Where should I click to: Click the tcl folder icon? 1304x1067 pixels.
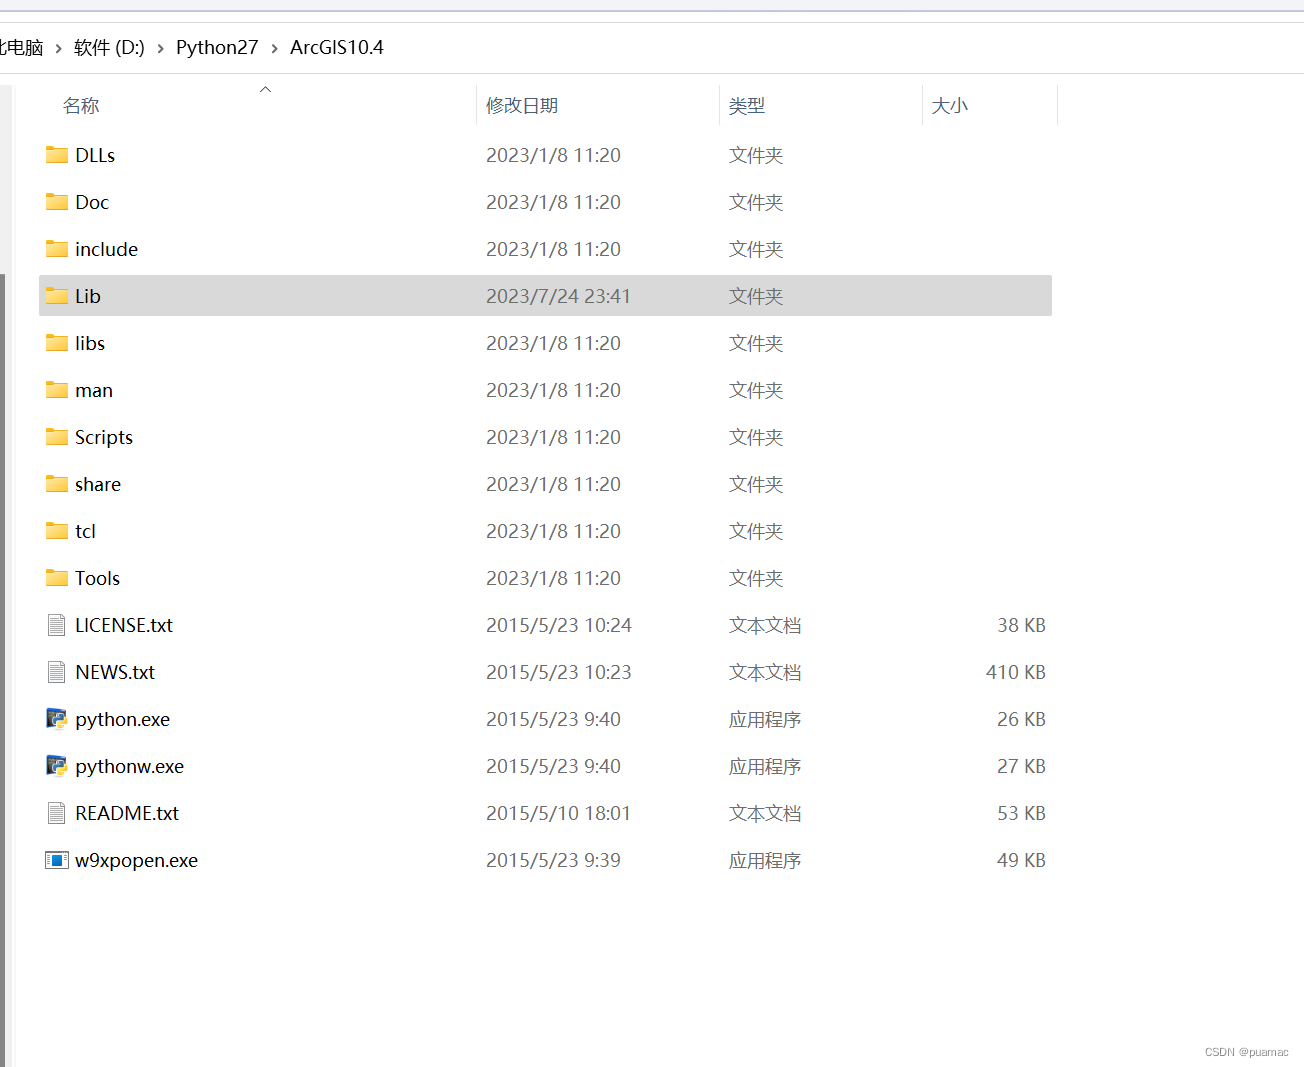pyautogui.click(x=57, y=531)
